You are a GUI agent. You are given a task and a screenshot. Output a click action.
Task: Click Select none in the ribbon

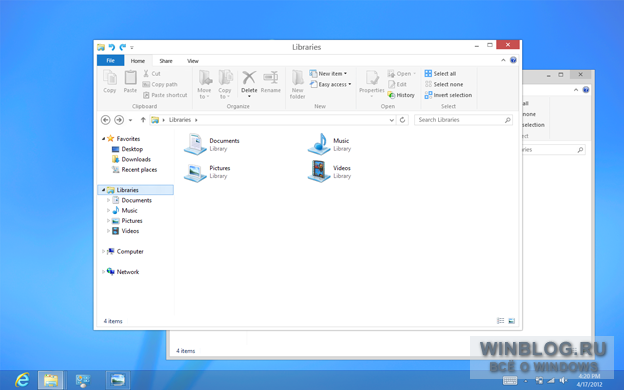(444, 84)
